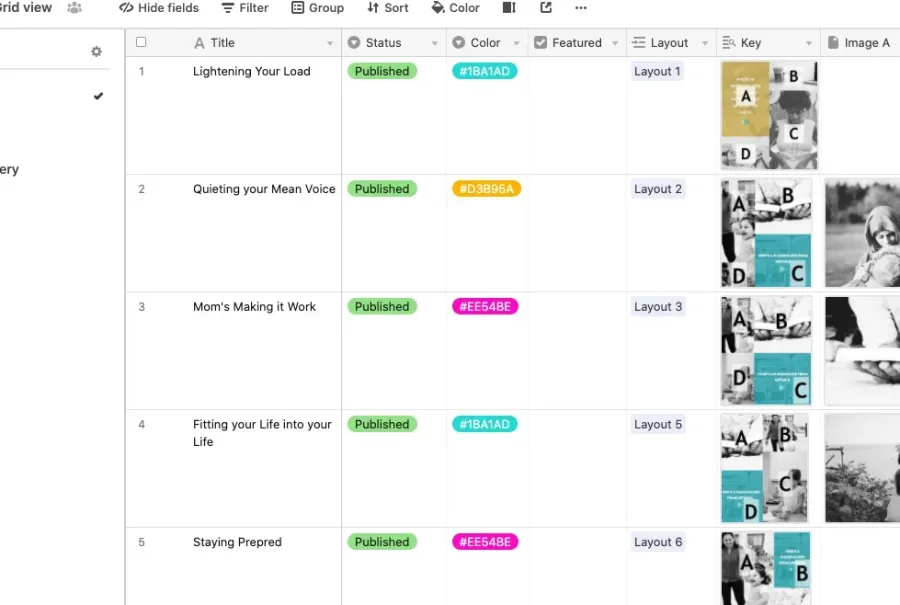Toggle Featured checkbox cell for Fitting your Life
The width and height of the screenshot is (900, 605).
point(577,468)
